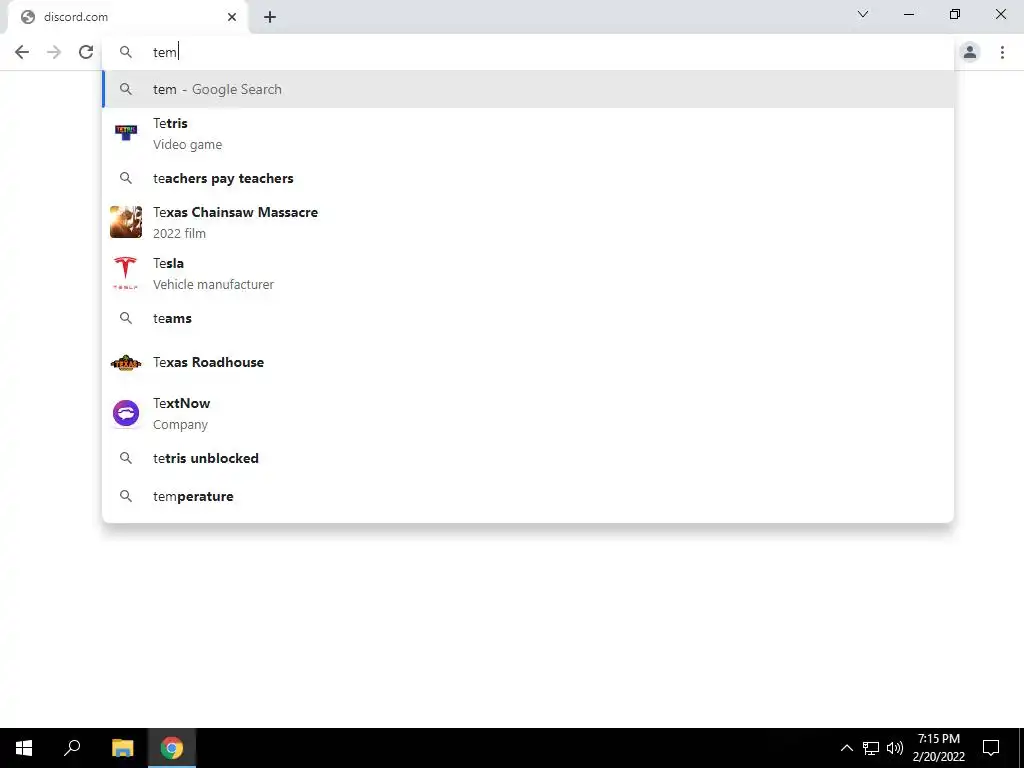Go back using the browser back arrow
The height and width of the screenshot is (768, 1024).
click(22, 52)
